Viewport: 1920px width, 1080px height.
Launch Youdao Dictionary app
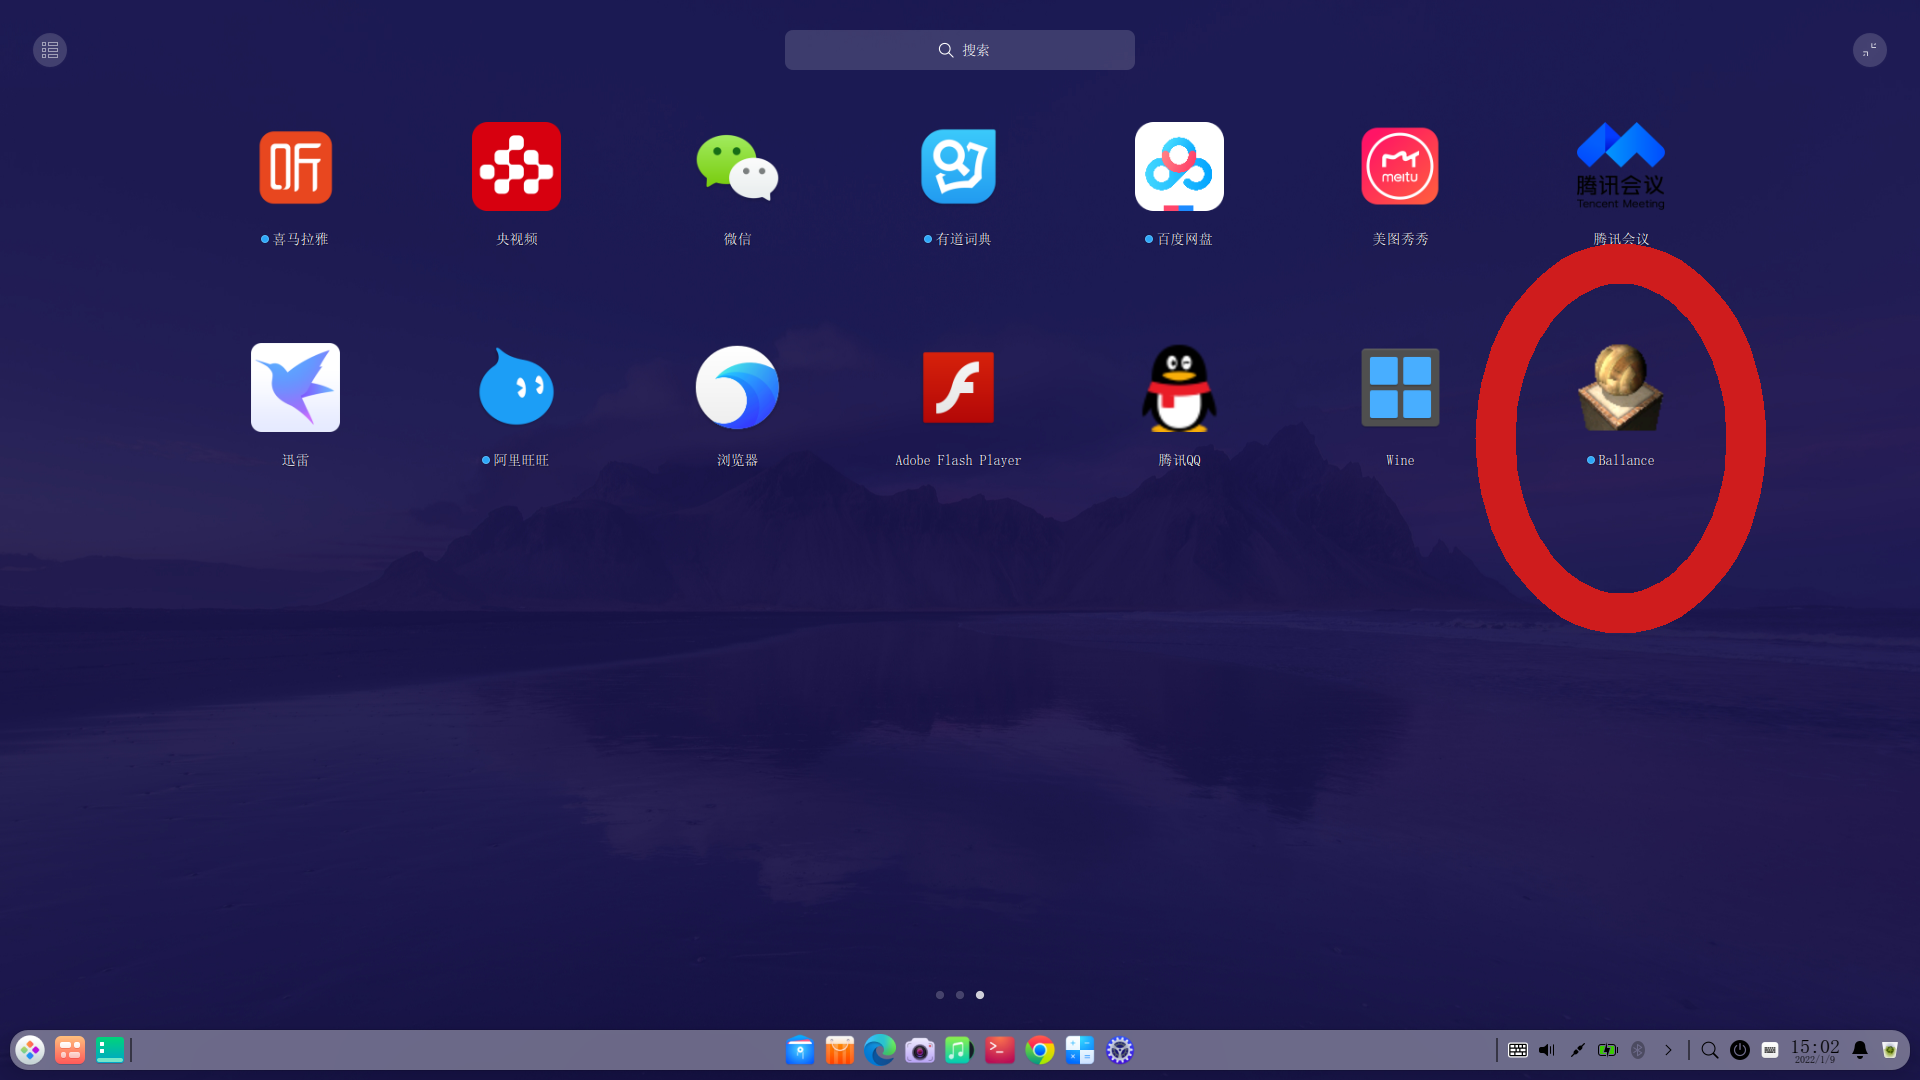tap(958, 167)
